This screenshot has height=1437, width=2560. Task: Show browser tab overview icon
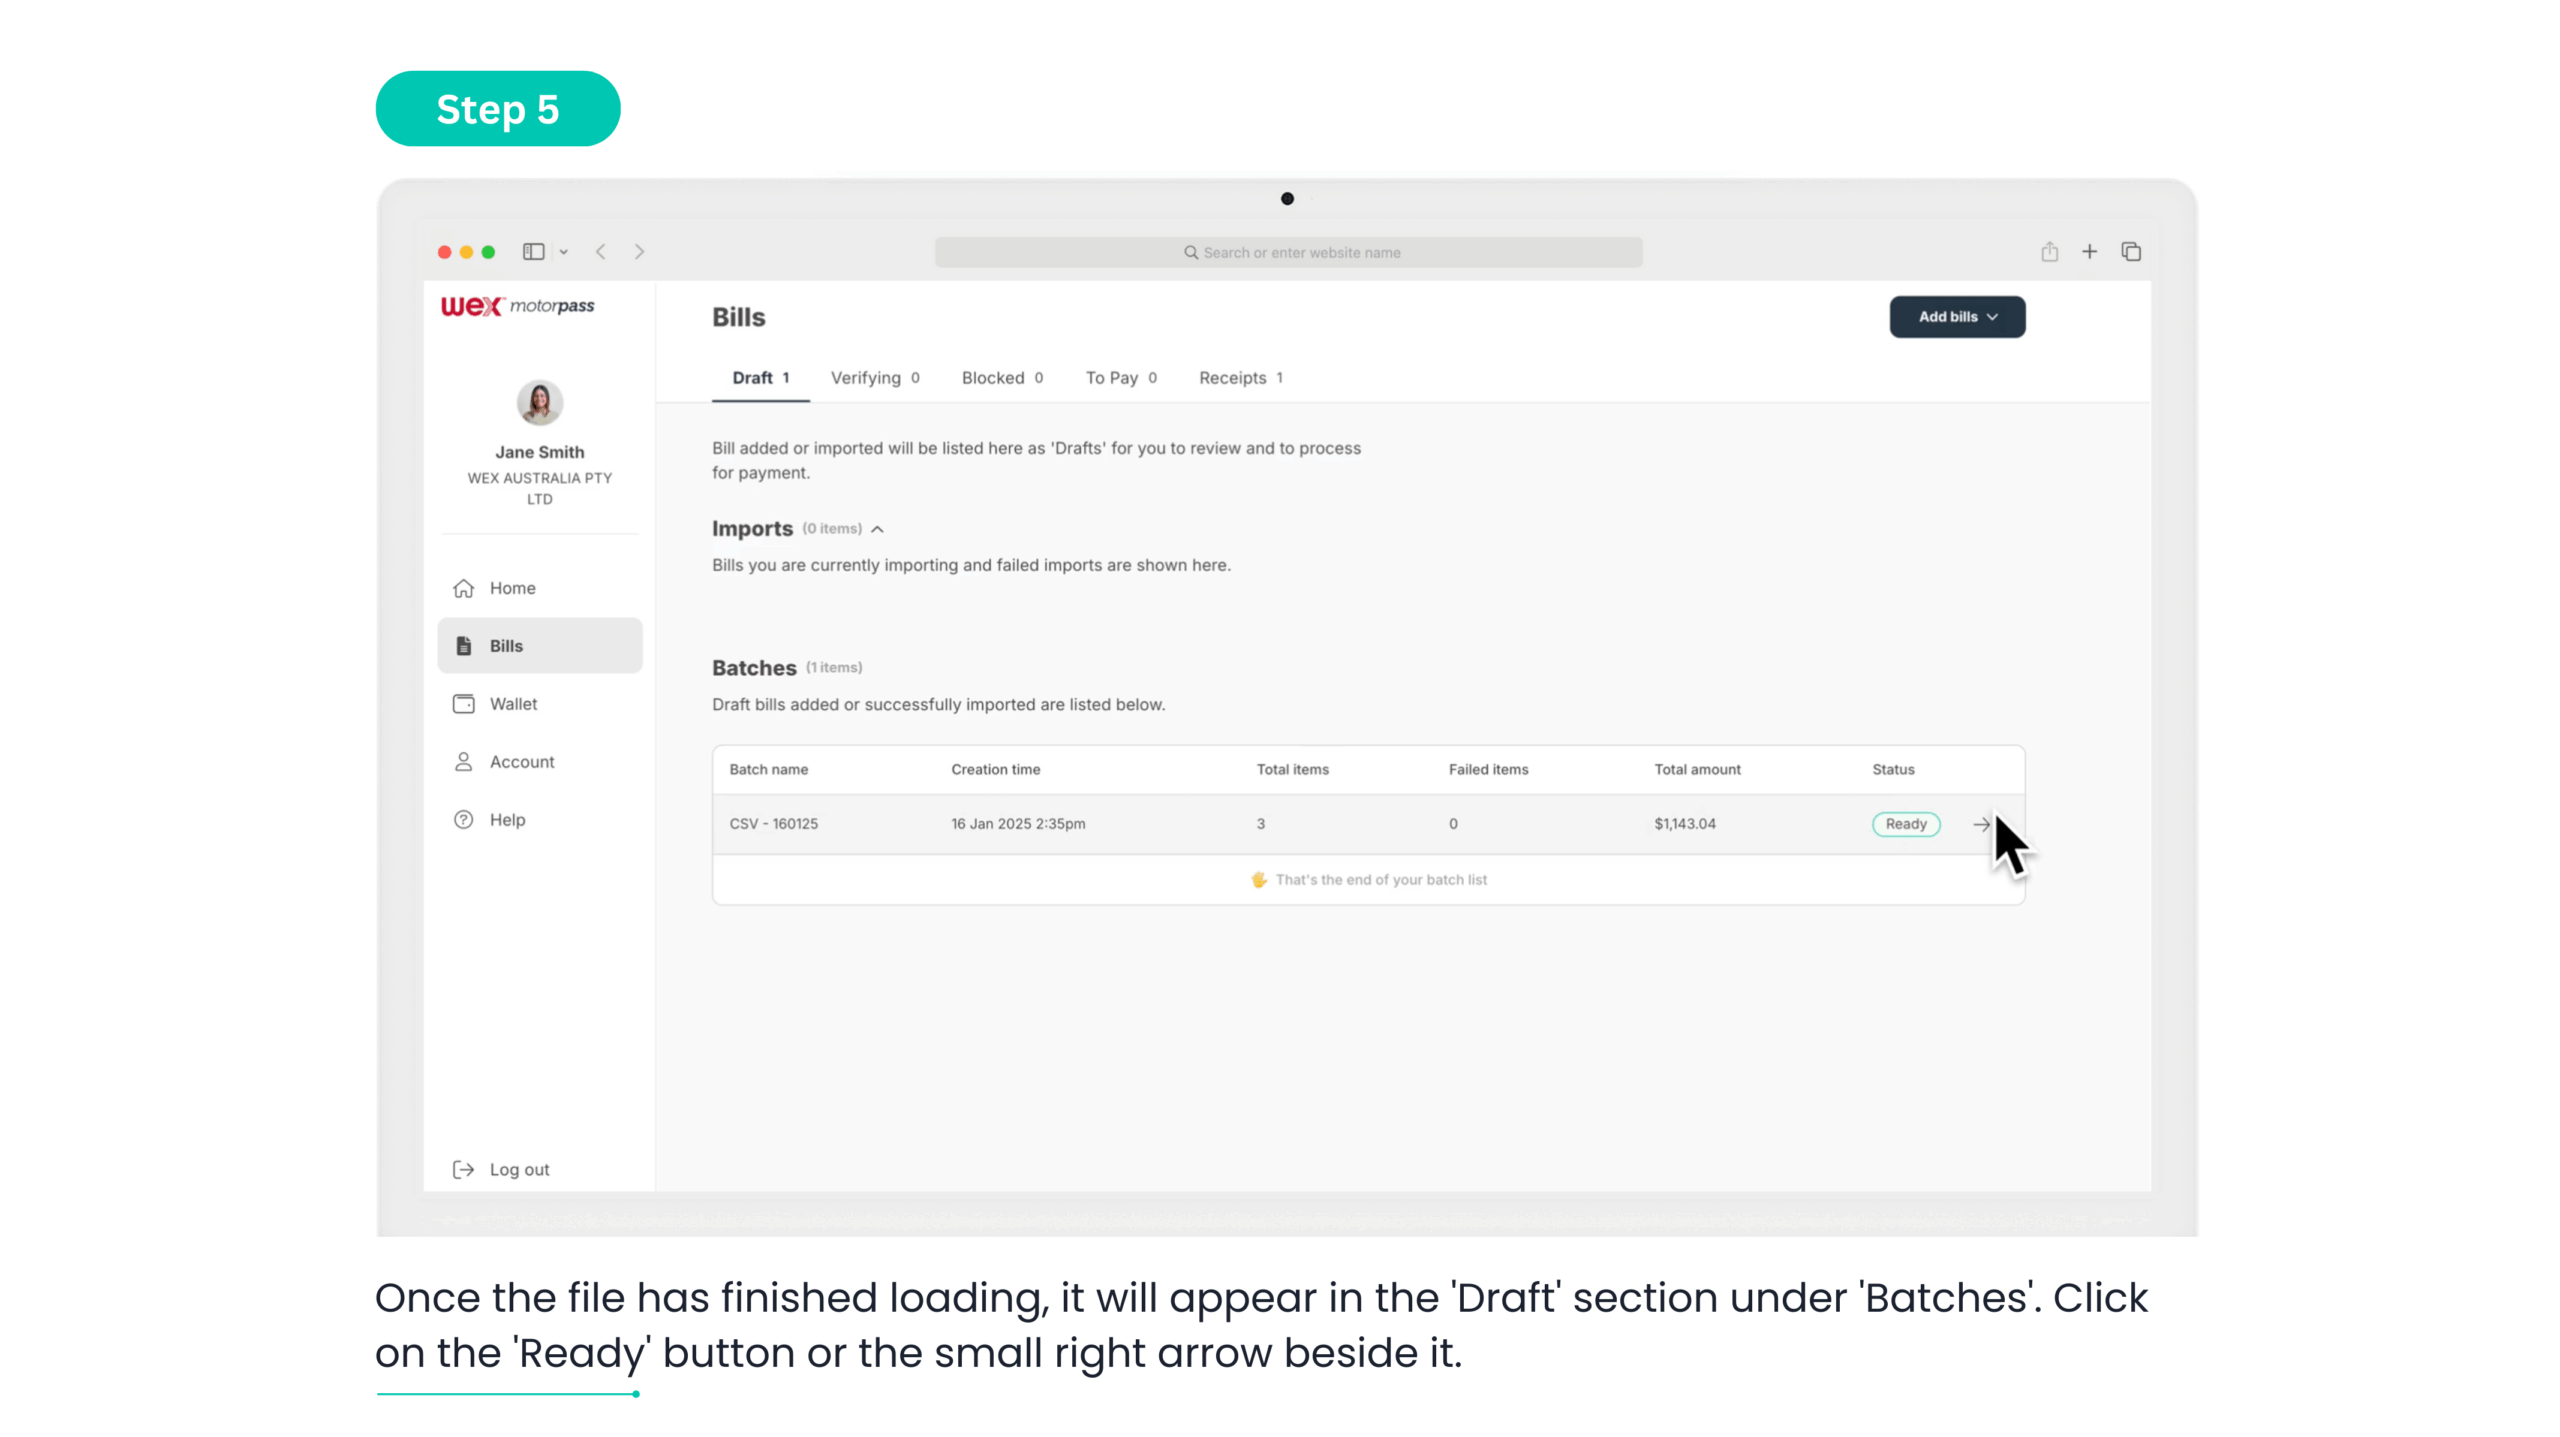pos(2131,252)
